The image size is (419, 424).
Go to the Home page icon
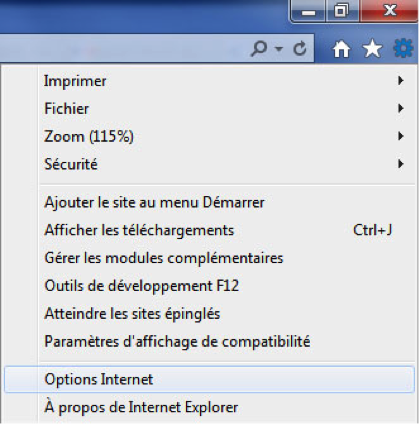[x=342, y=49]
